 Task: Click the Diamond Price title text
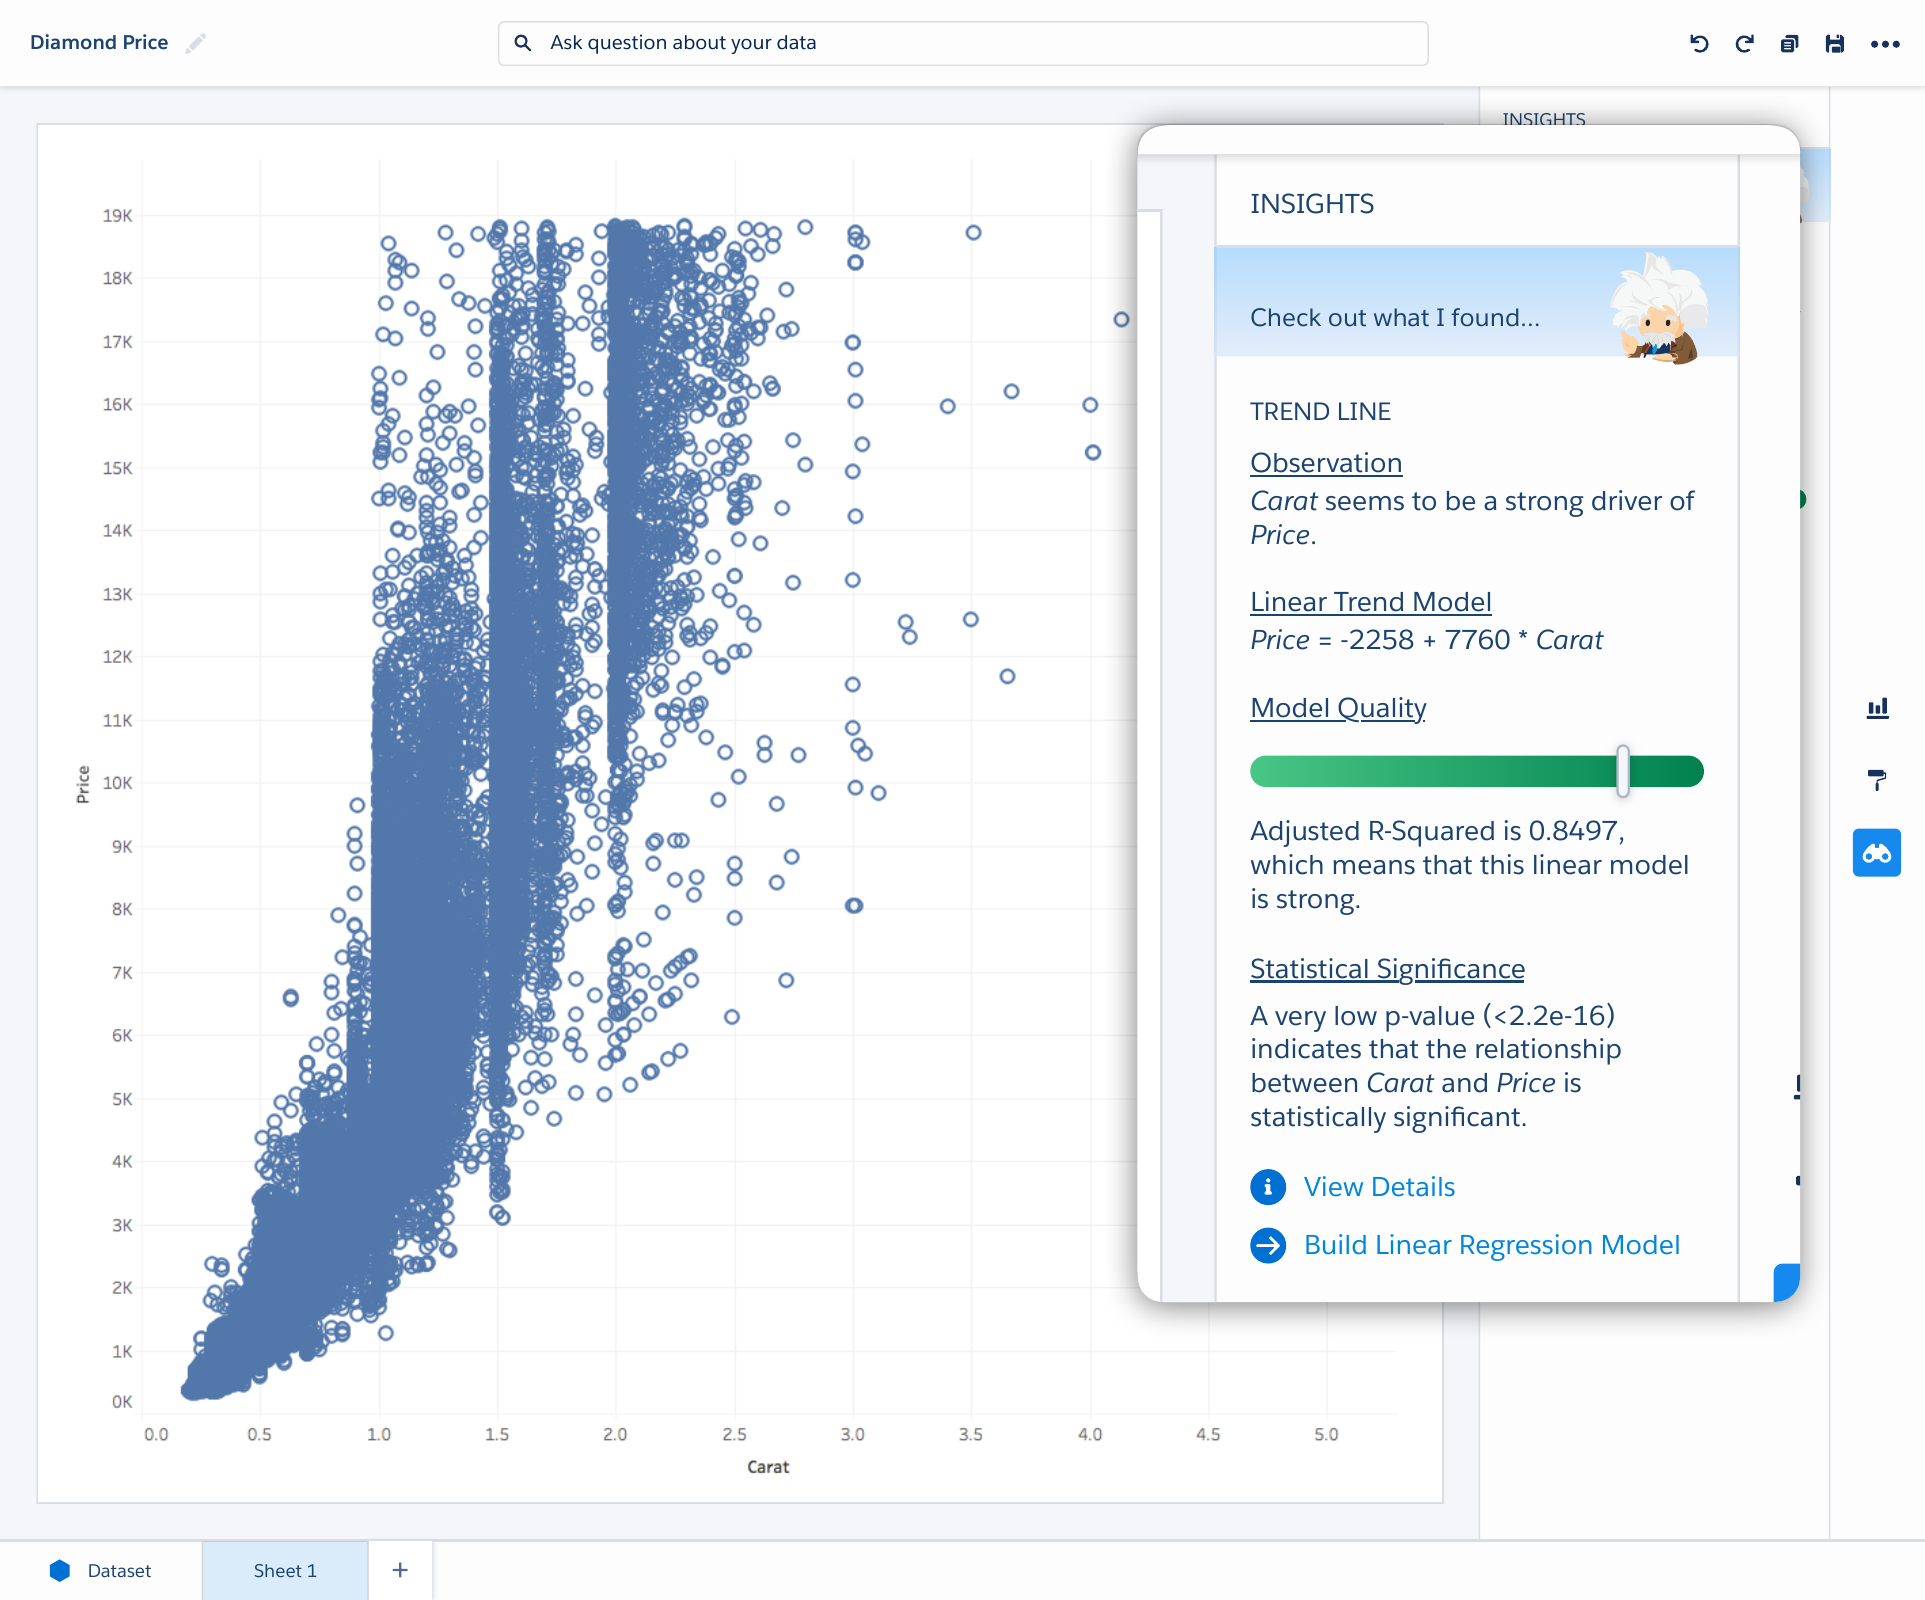(x=99, y=43)
